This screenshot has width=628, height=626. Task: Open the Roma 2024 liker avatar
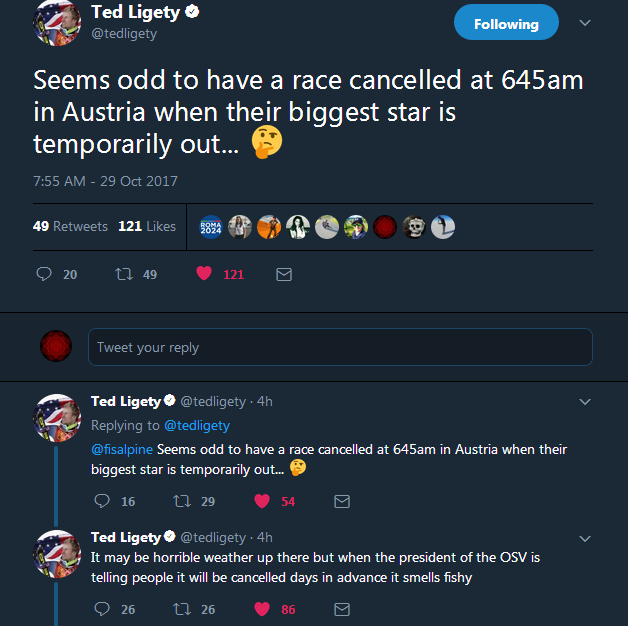coord(212,227)
